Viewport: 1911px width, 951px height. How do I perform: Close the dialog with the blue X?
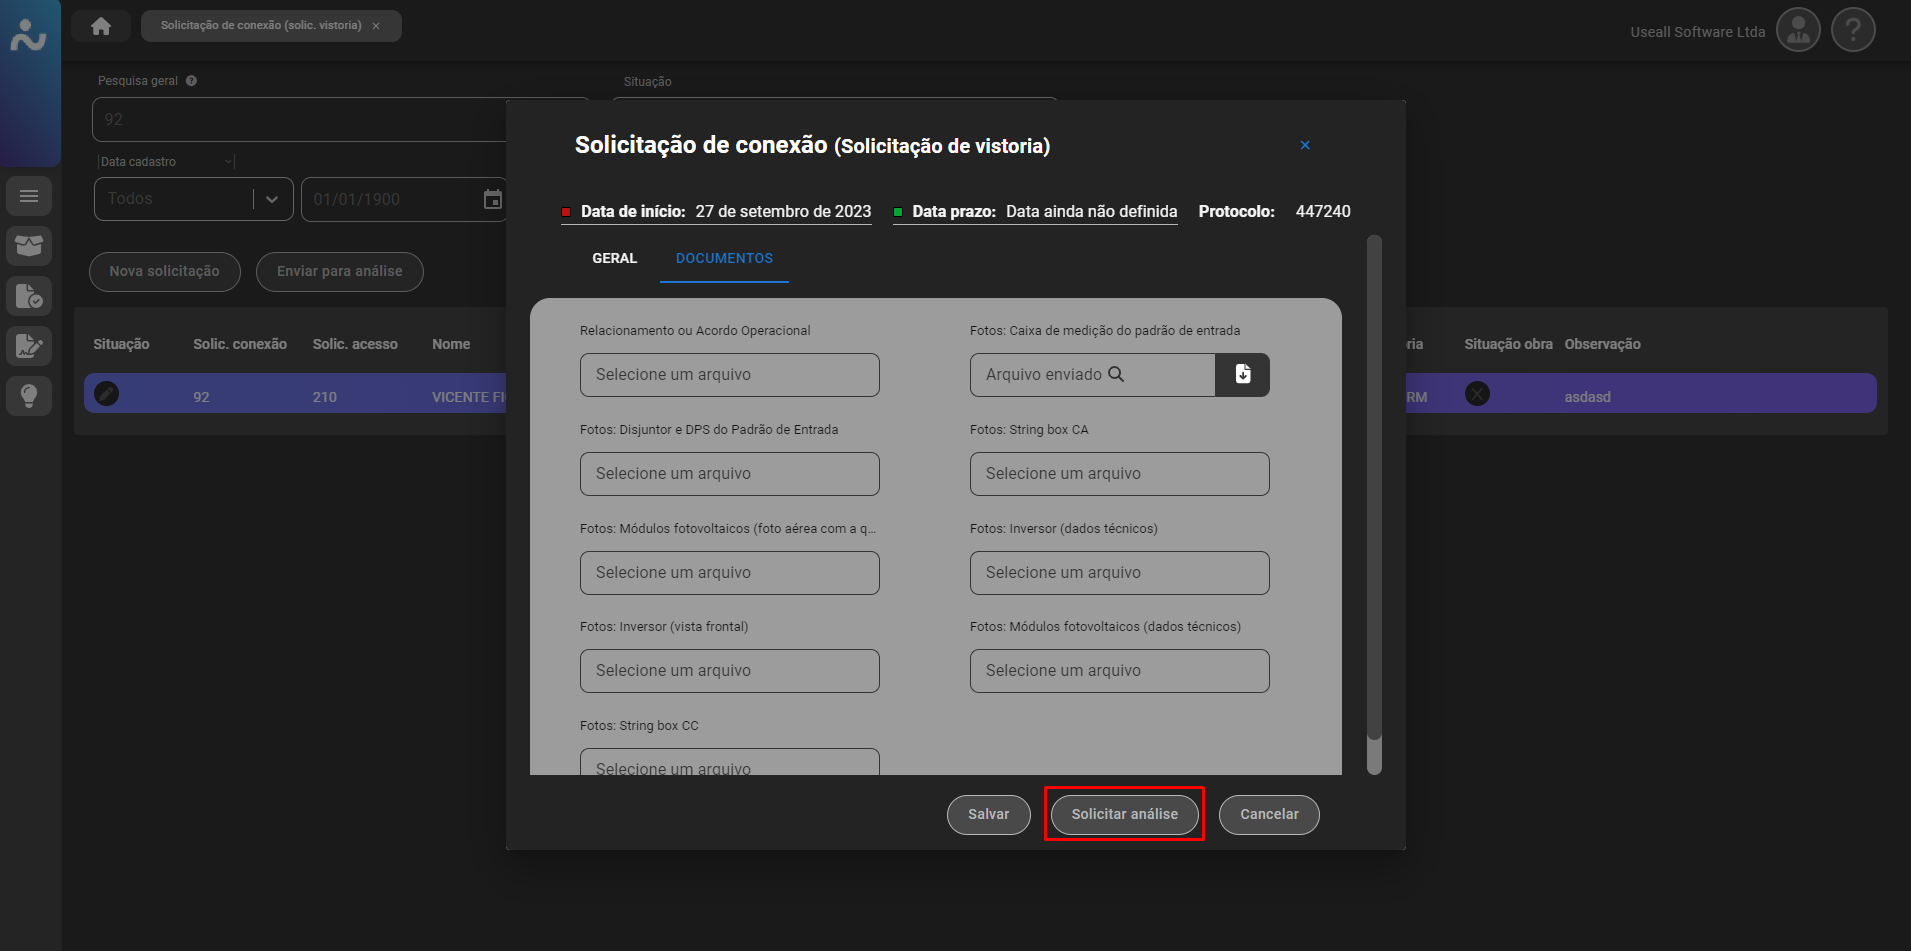pos(1304,145)
